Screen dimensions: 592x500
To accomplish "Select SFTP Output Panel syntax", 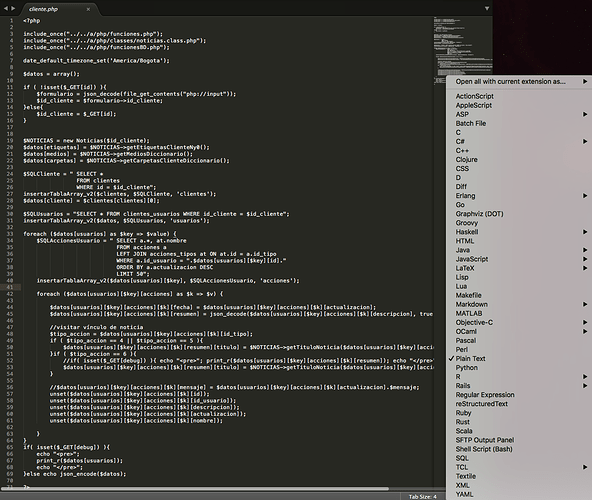I will pyautogui.click(x=519, y=441).
